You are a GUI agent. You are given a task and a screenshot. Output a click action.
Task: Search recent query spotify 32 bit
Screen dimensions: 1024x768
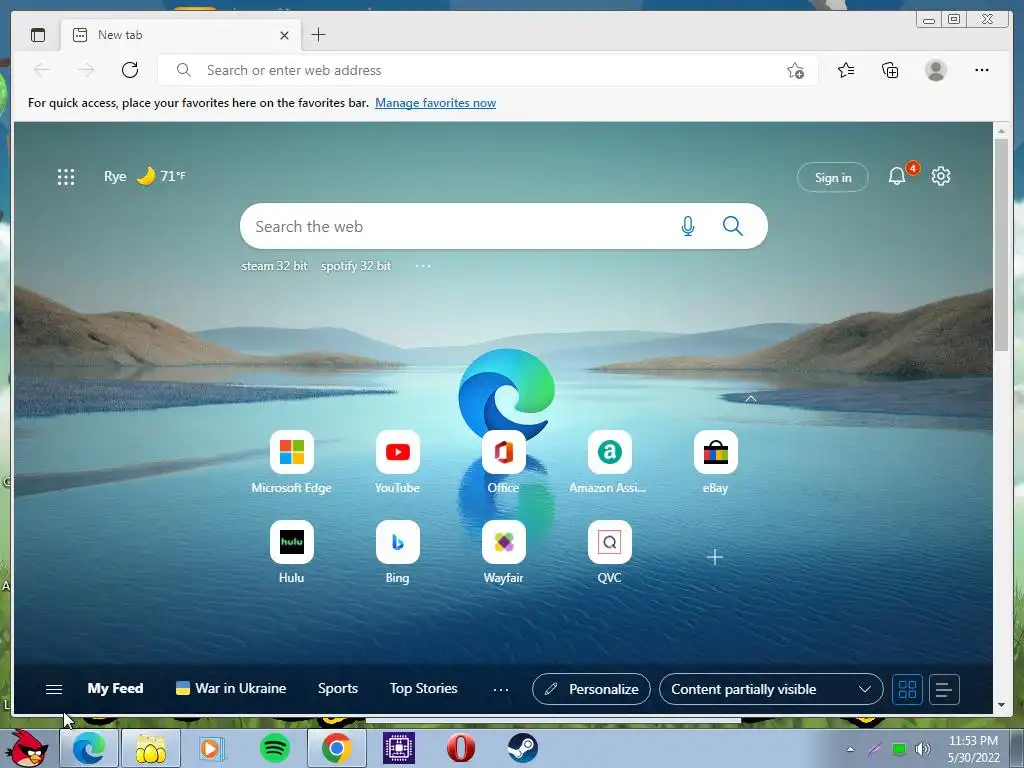(356, 266)
